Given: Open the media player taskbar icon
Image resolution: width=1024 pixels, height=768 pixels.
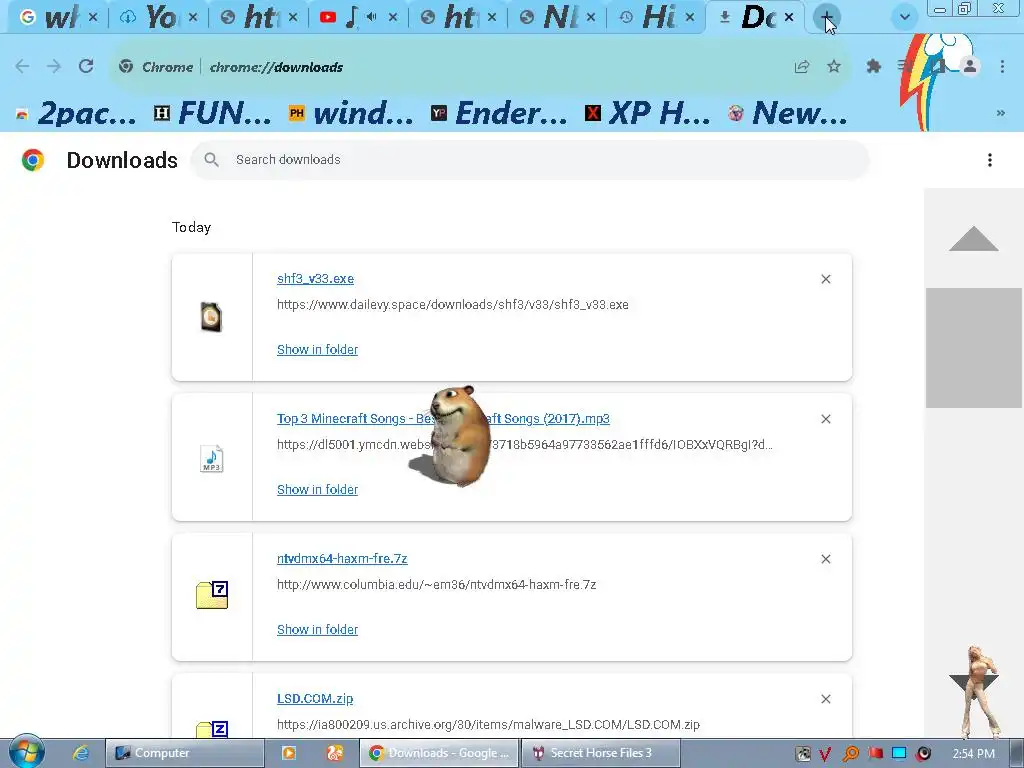Looking at the screenshot, I should pos(289,753).
